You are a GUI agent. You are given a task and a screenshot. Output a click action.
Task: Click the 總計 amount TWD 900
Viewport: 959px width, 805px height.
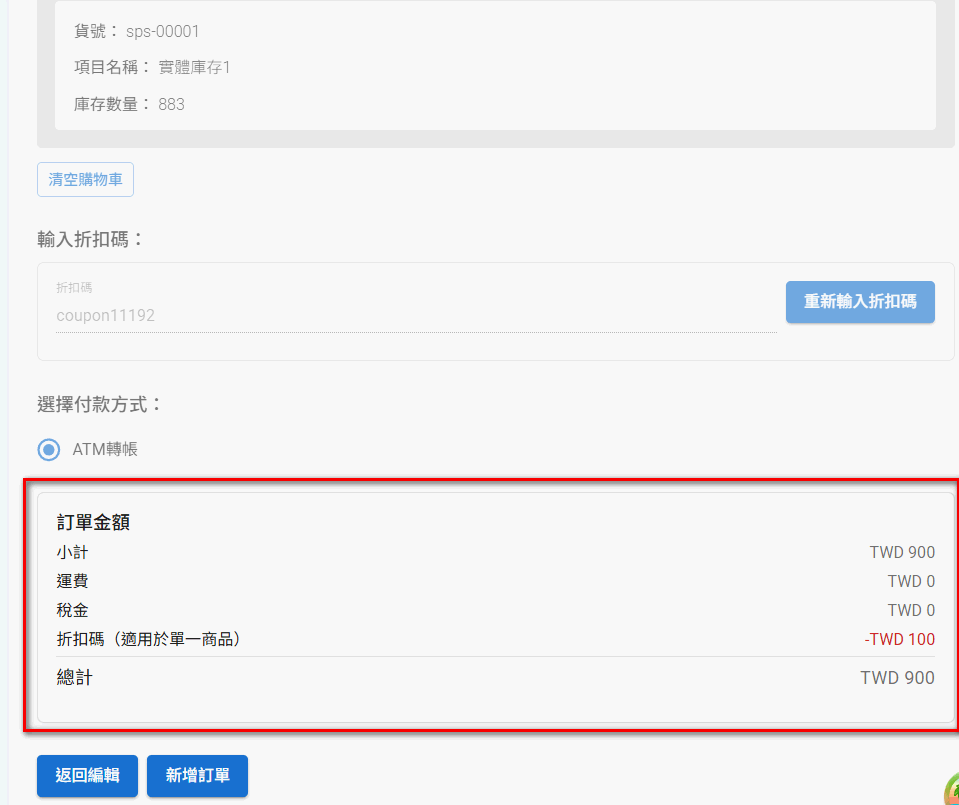pos(897,678)
